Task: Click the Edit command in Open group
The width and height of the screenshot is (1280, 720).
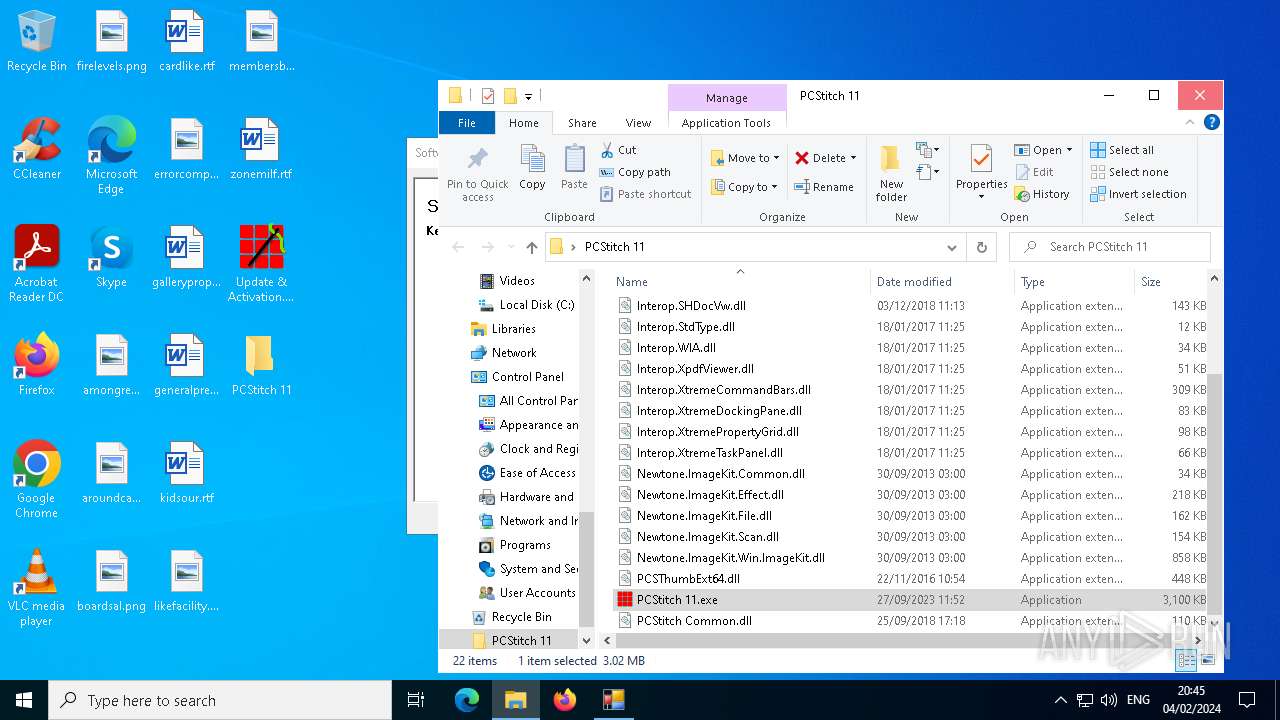Action: tap(1034, 172)
